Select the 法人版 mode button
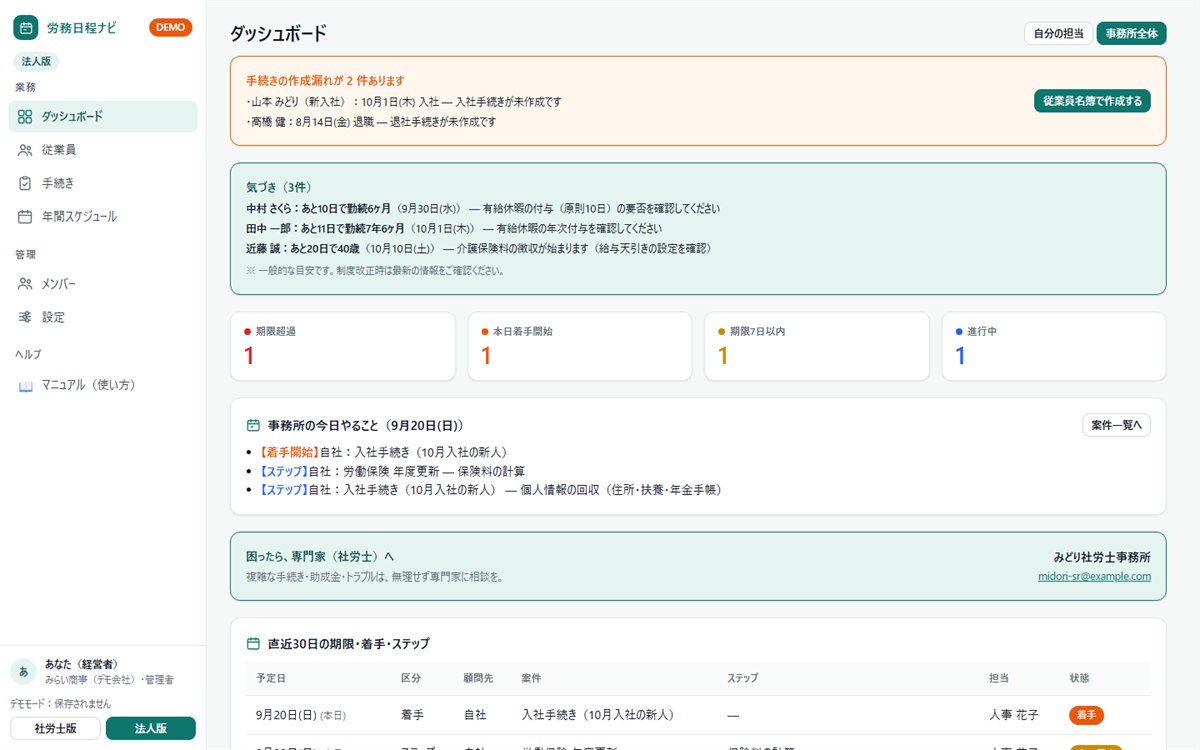Image resolution: width=1200 pixels, height=750 pixels. pos(151,728)
